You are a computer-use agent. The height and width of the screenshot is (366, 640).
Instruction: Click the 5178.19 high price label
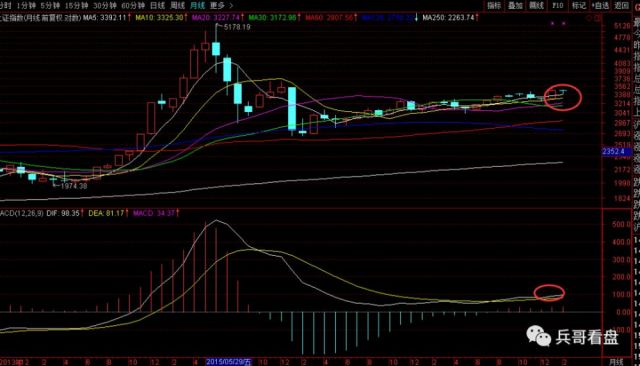(x=237, y=27)
